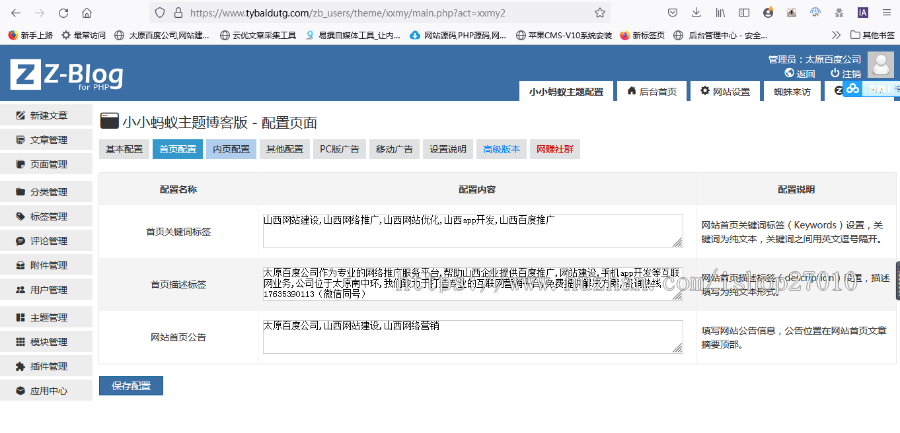The height and width of the screenshot is (433, 900).
Task: Open the 新手上路 bookmark
Action: click(x=31, y=35)
